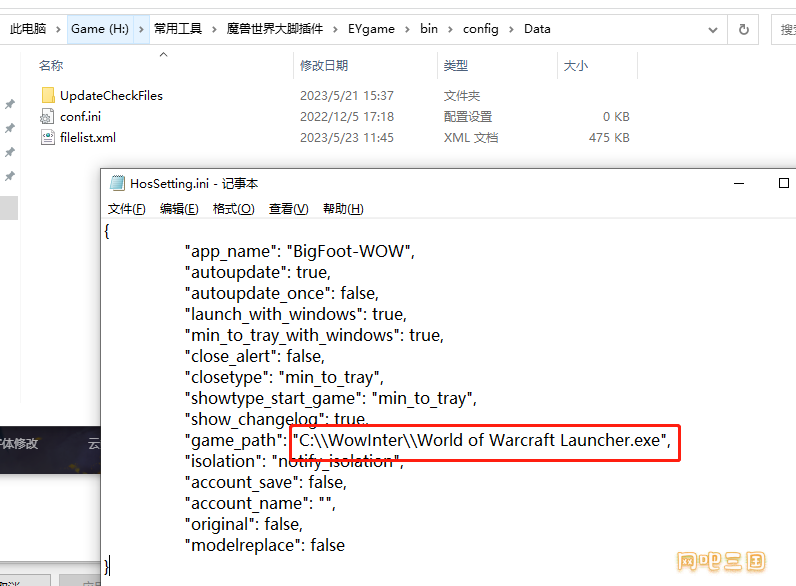Image resolution: width=796 pixels, height=586 pixels.
Task: Click the "app_name" line in Notepad
Action: (x=300, y=251)
